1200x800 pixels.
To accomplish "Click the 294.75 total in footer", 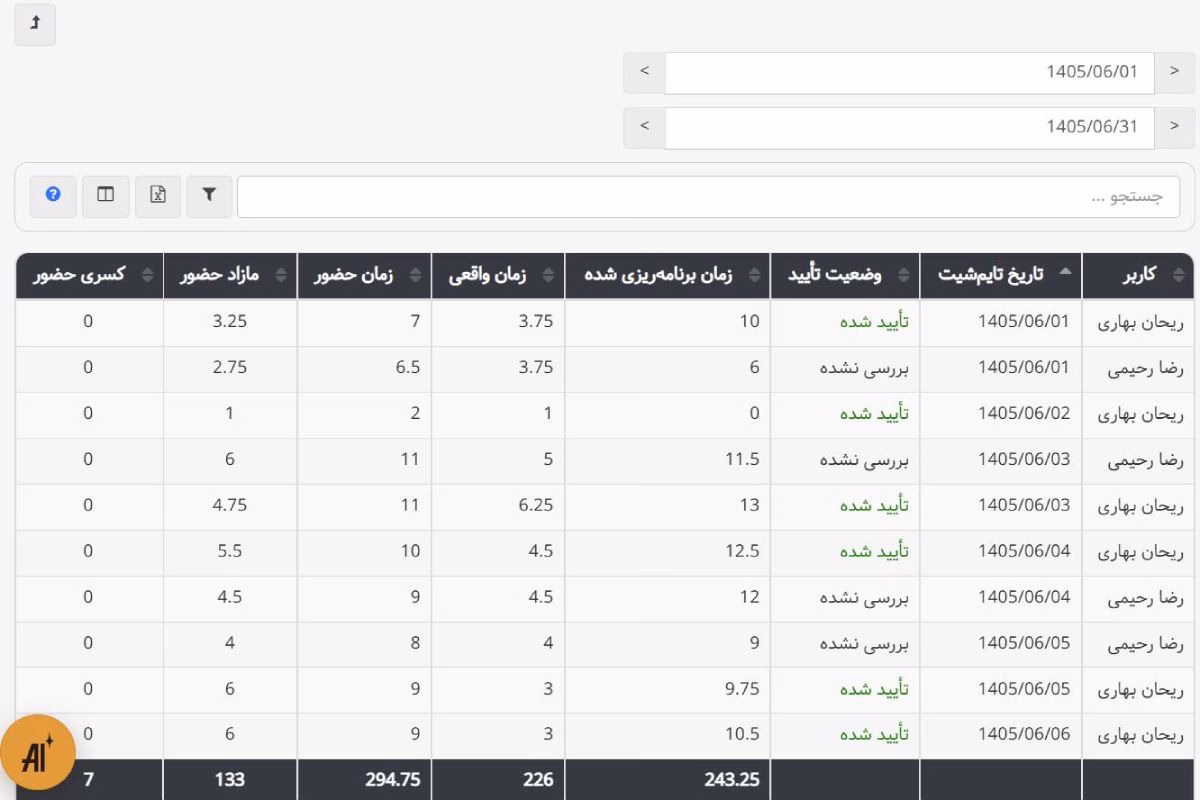I will [x=393, y=779].
